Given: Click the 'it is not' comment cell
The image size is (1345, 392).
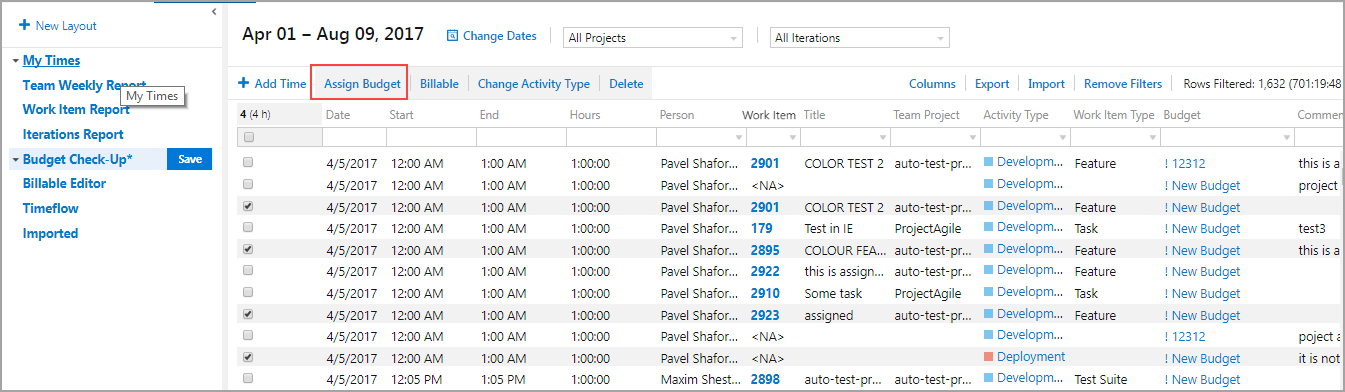Looking at the screenshot, I should point(1319,358).
